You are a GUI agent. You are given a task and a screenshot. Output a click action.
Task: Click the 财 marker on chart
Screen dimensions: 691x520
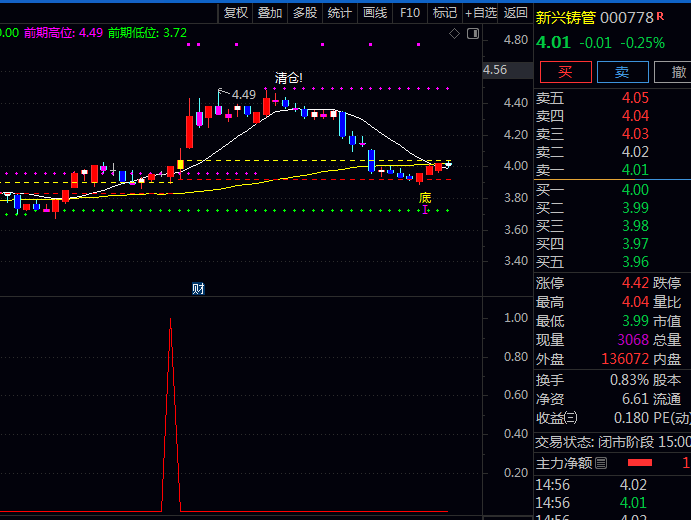point(198,289)
